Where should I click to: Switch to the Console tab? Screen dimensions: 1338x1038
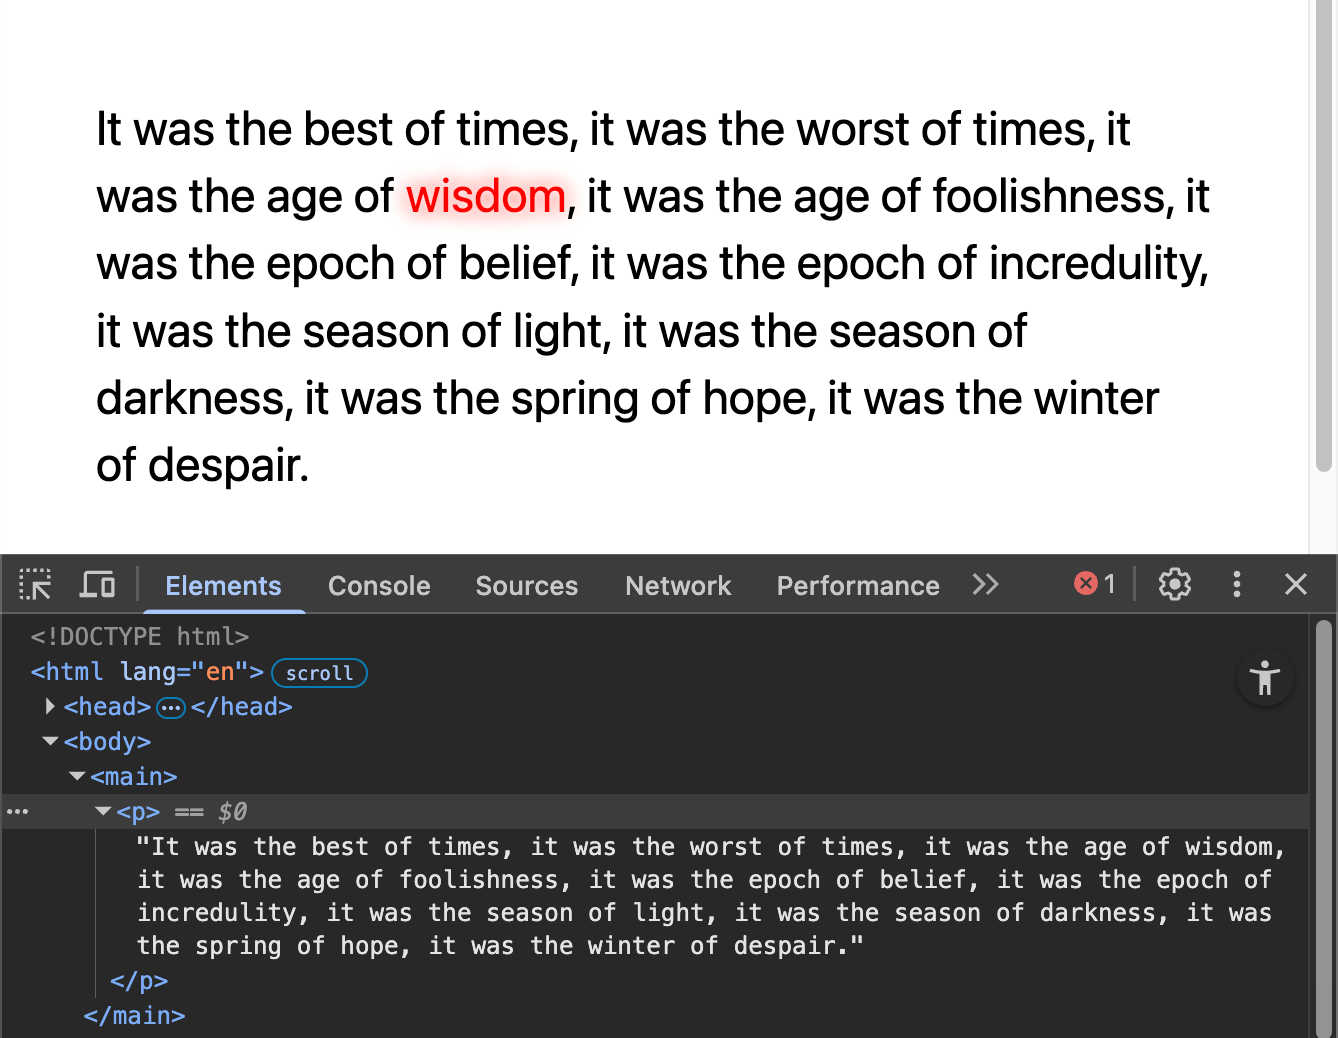(x=379, y=586)
